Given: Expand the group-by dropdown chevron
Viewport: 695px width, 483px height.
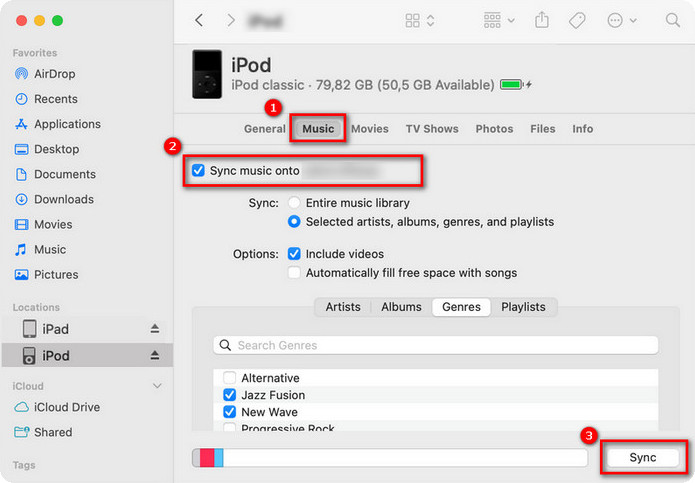Looking at the screenshot, I should click(511, 20).
